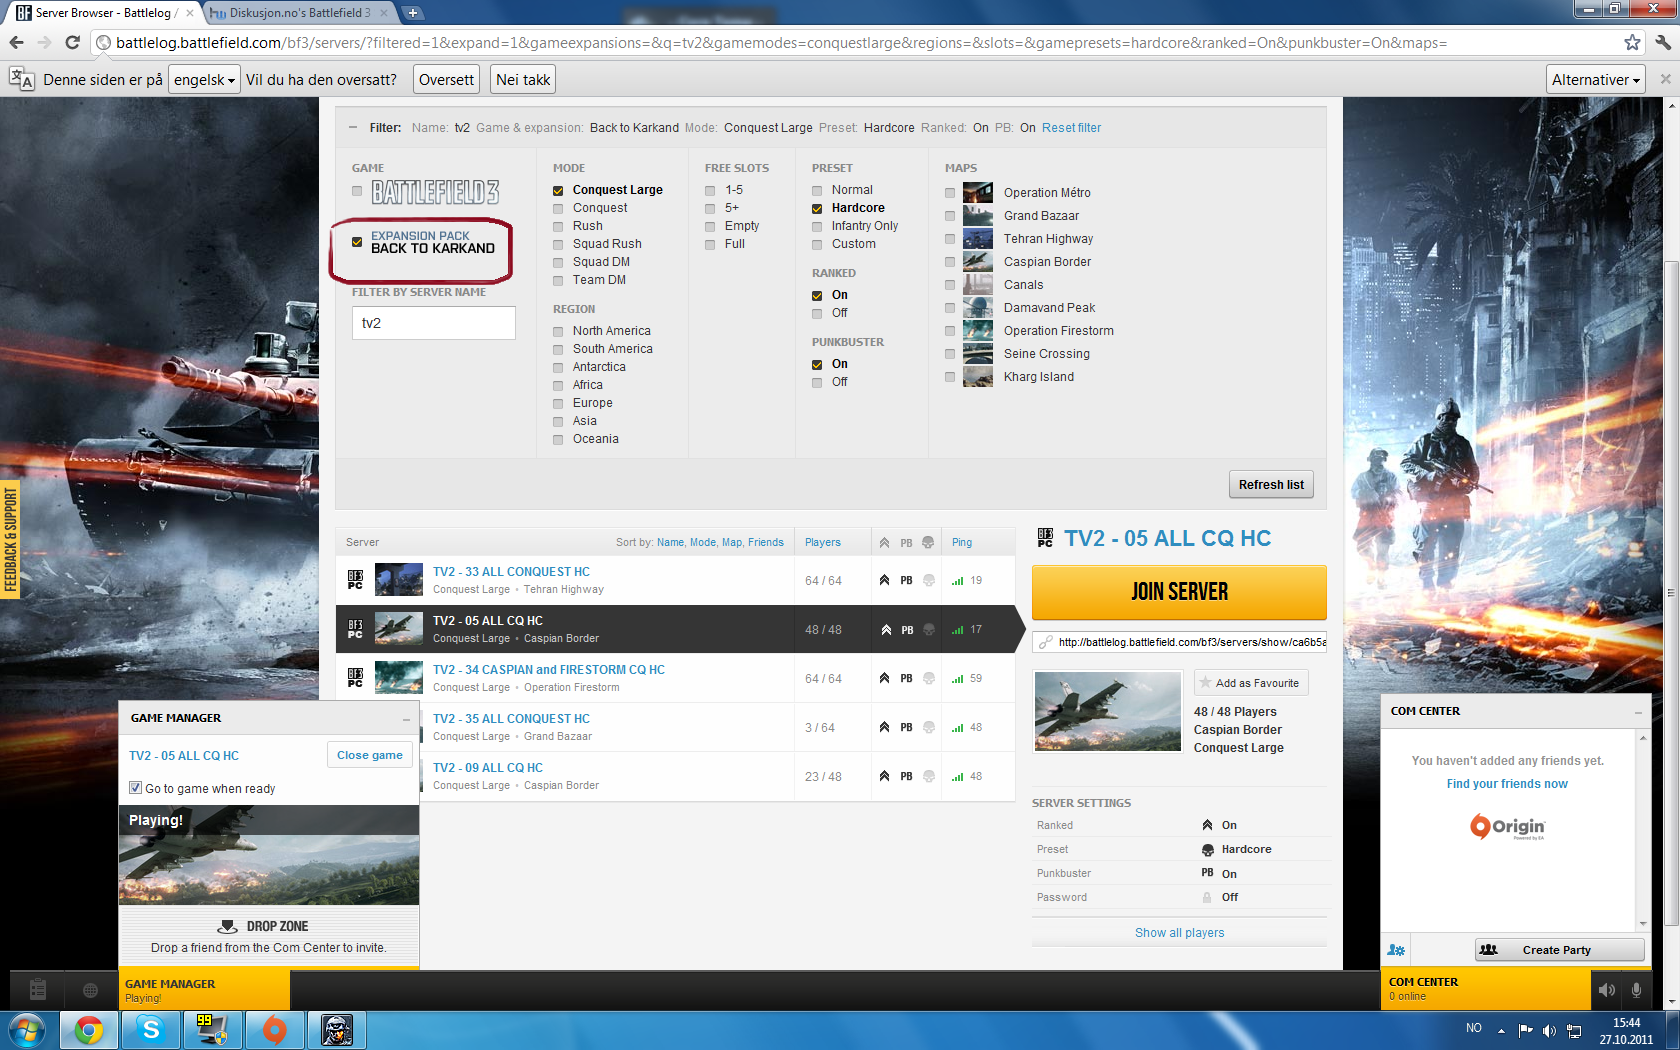Click in the server name filter field
1680x1050 pixels.
434,323
